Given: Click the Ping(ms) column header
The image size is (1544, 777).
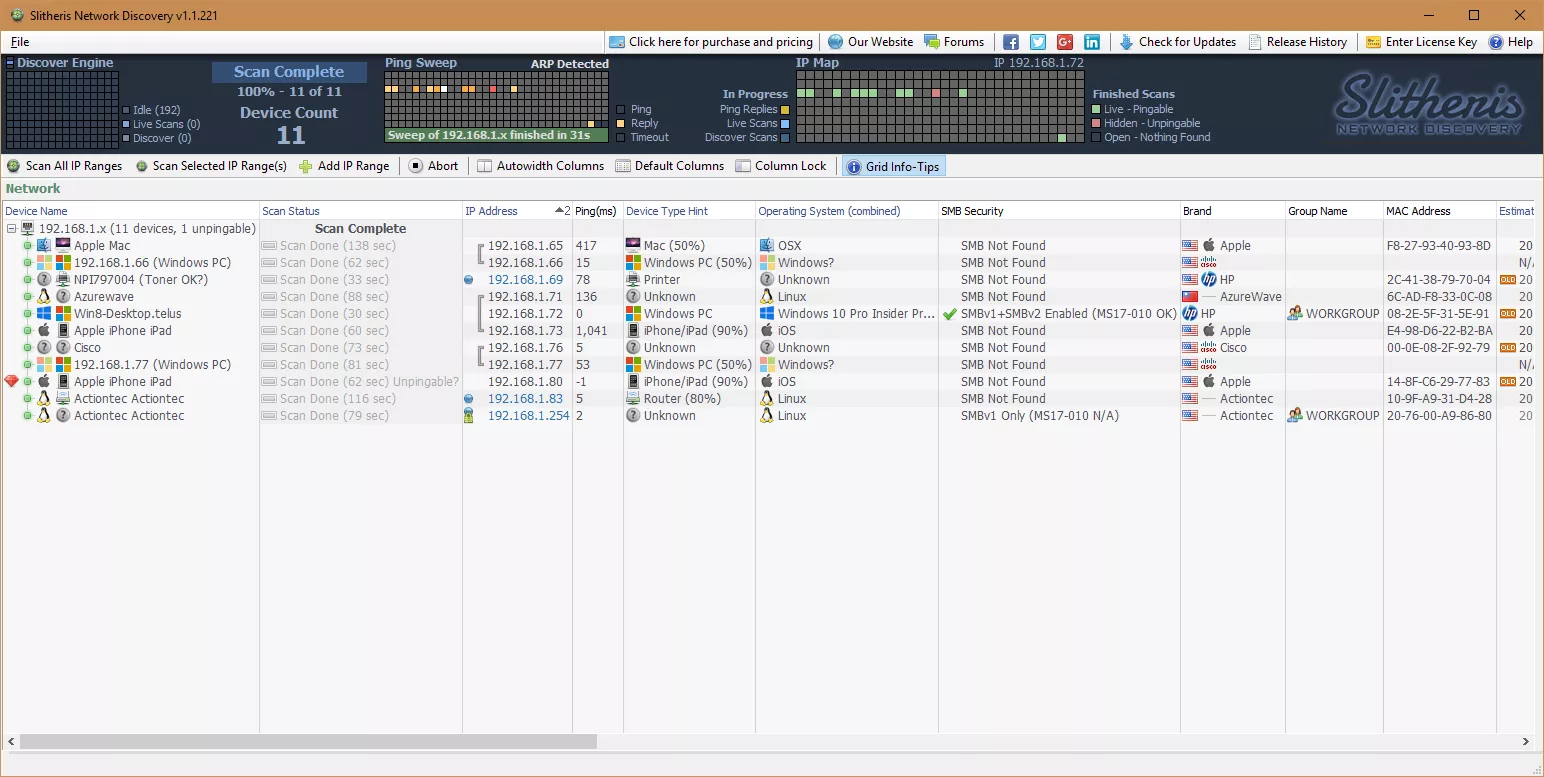Looking at the screenshot, I should [596, 211].
